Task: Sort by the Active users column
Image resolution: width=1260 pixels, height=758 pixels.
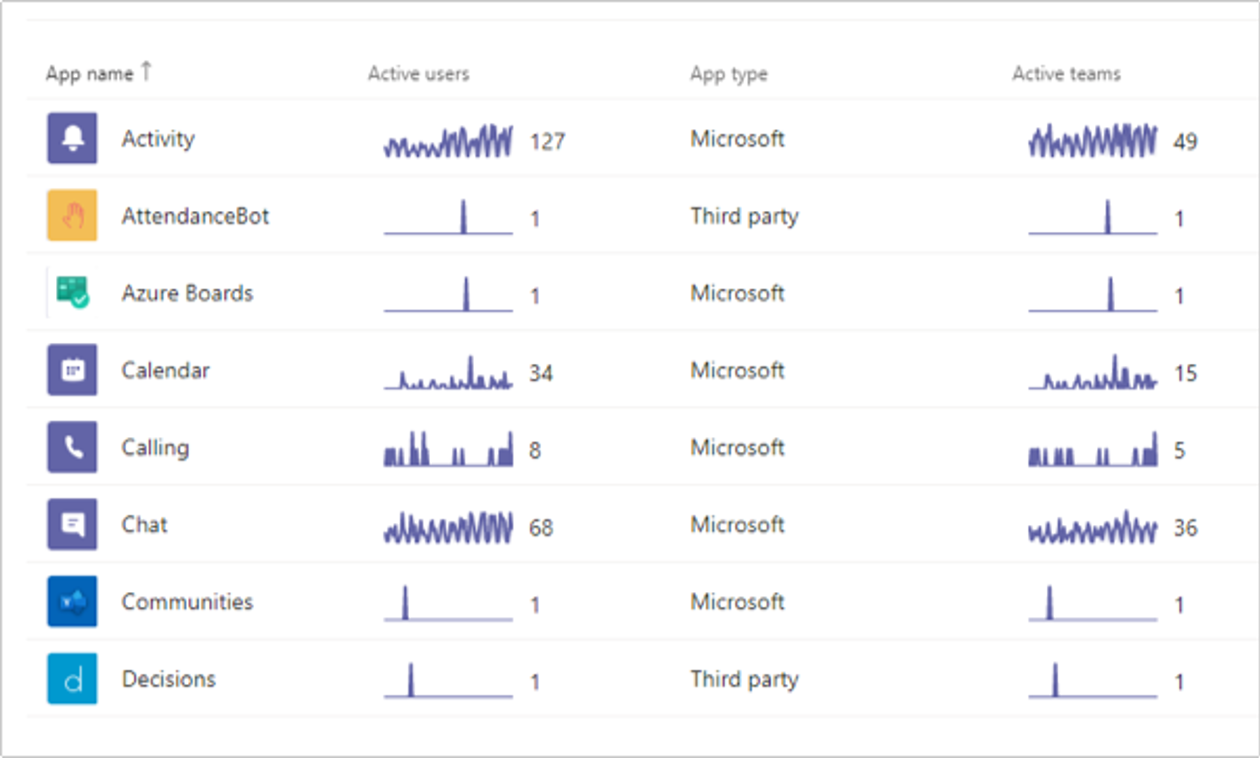Action: (x=418, y=73)
